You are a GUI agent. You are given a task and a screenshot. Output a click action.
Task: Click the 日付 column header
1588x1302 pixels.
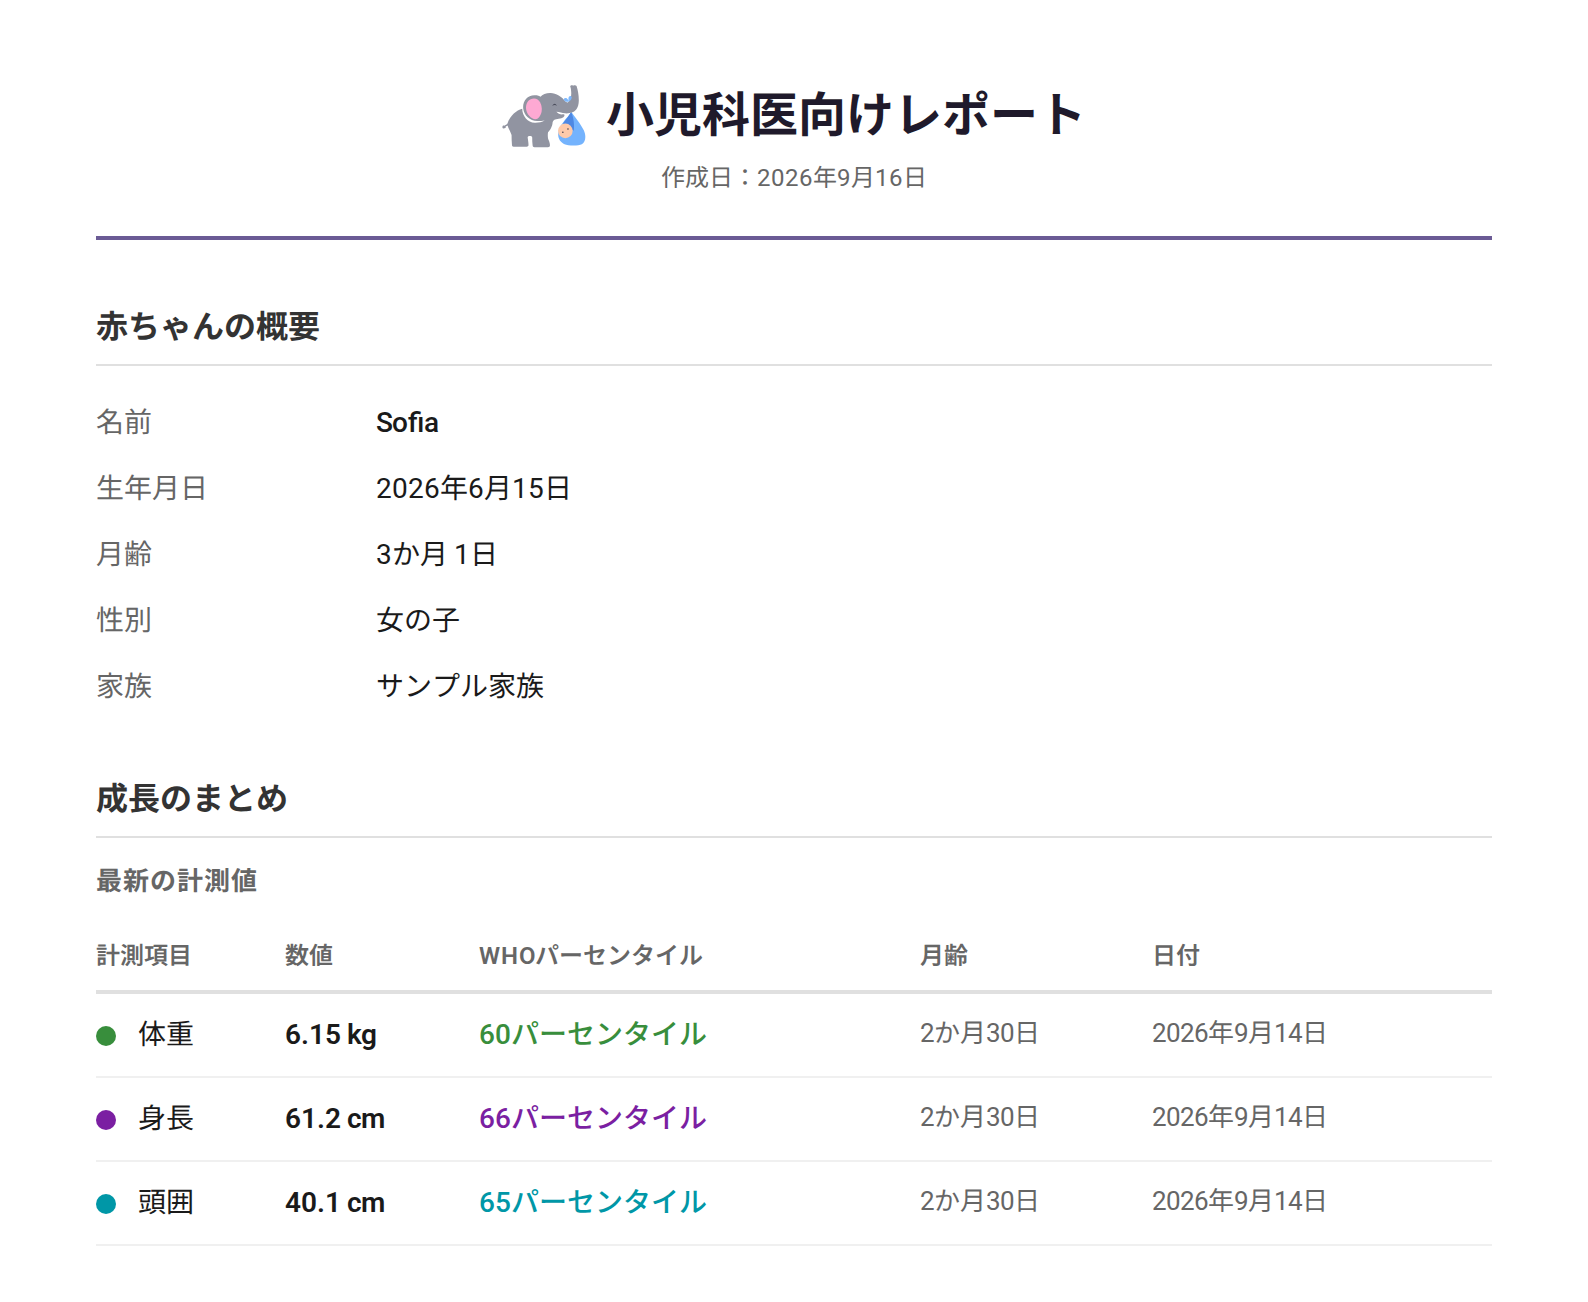click(x=1176, y=955)
